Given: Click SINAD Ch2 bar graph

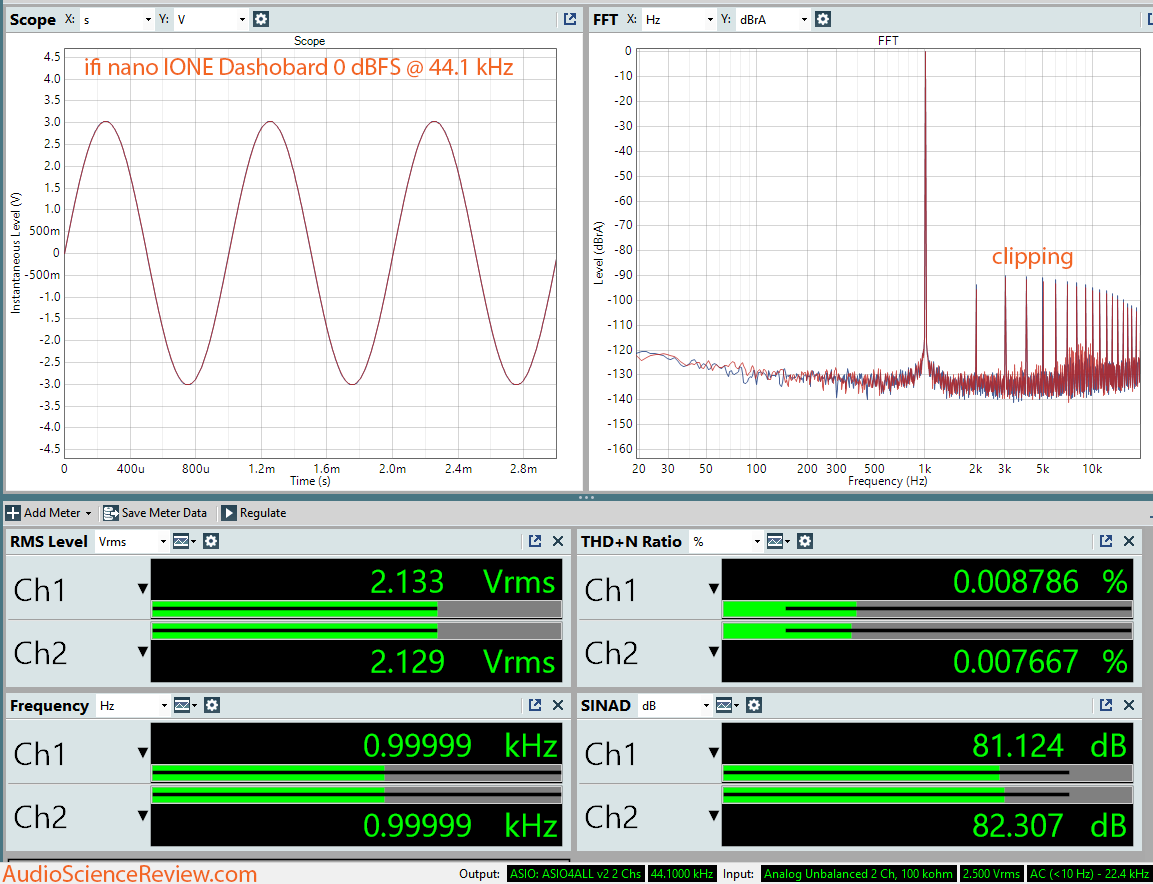Looking at the screenshot, I should click(x=927, y=794).
